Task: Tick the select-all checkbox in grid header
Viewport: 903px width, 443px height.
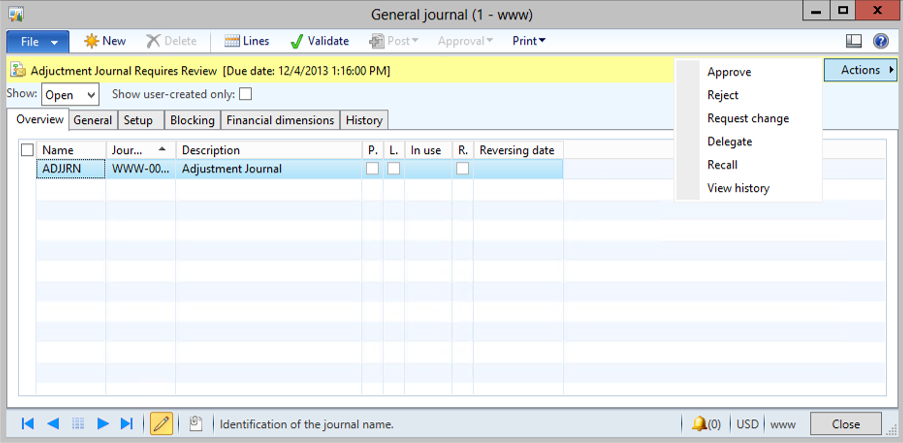Action: click(27, 150)
